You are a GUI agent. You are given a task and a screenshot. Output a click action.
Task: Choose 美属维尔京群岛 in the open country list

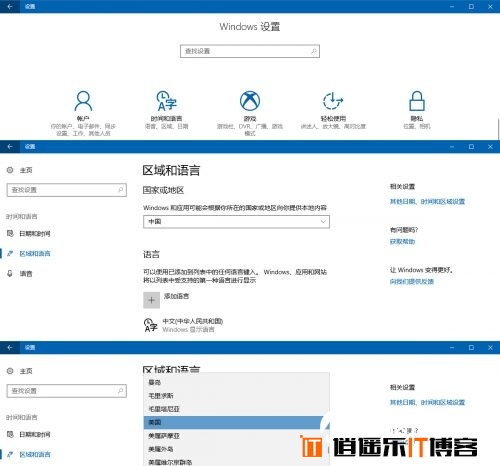click(236, 462)
